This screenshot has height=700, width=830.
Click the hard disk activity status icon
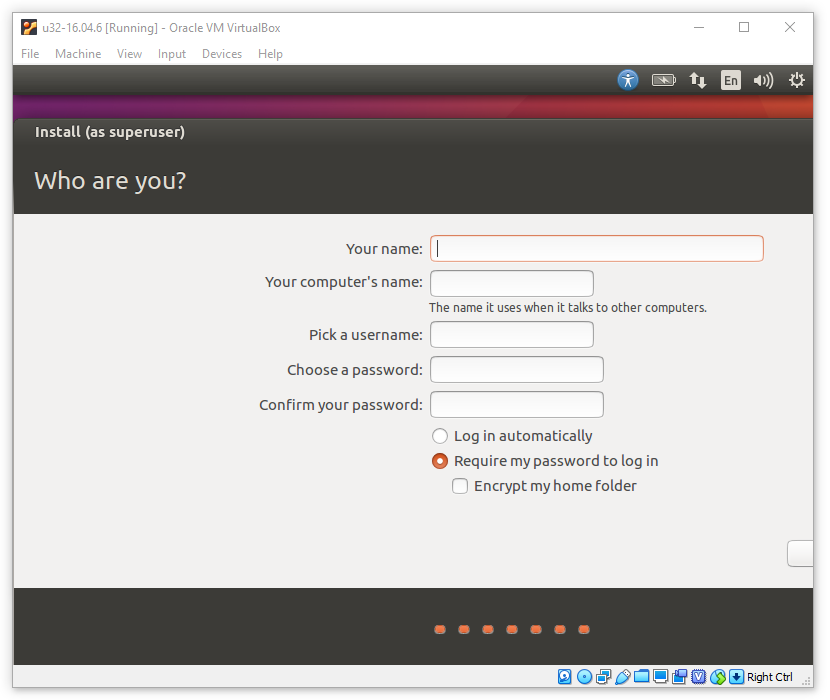click(x=565, y=677)
